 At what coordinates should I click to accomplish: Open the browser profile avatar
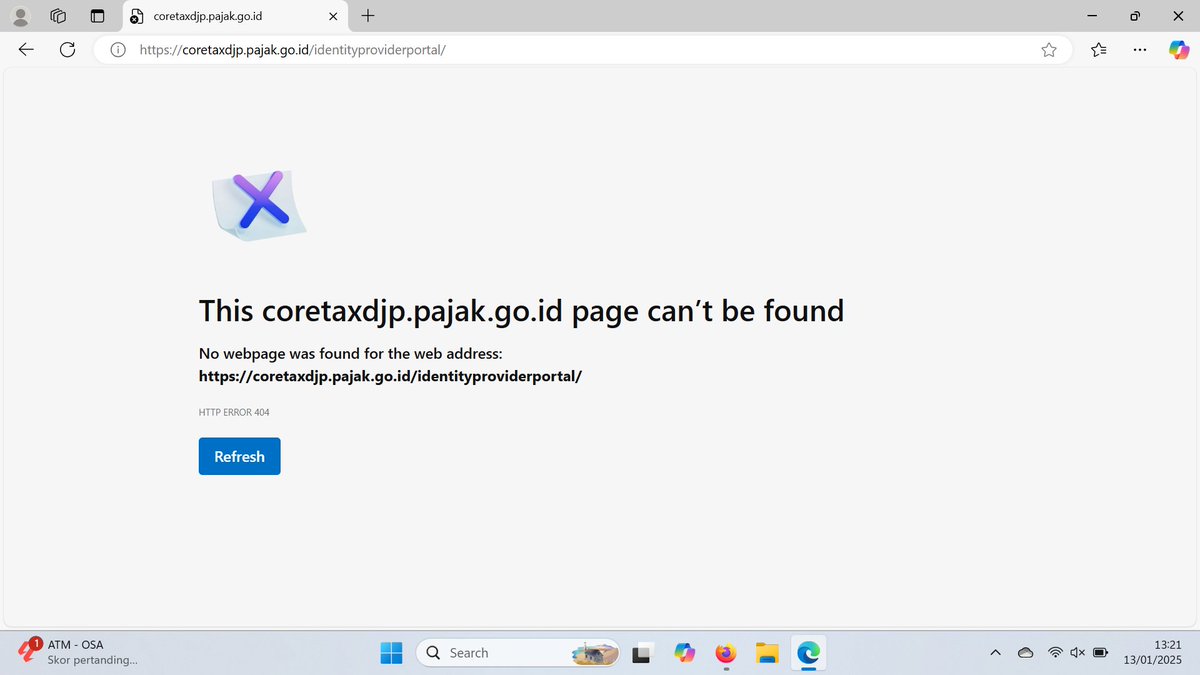20,16
